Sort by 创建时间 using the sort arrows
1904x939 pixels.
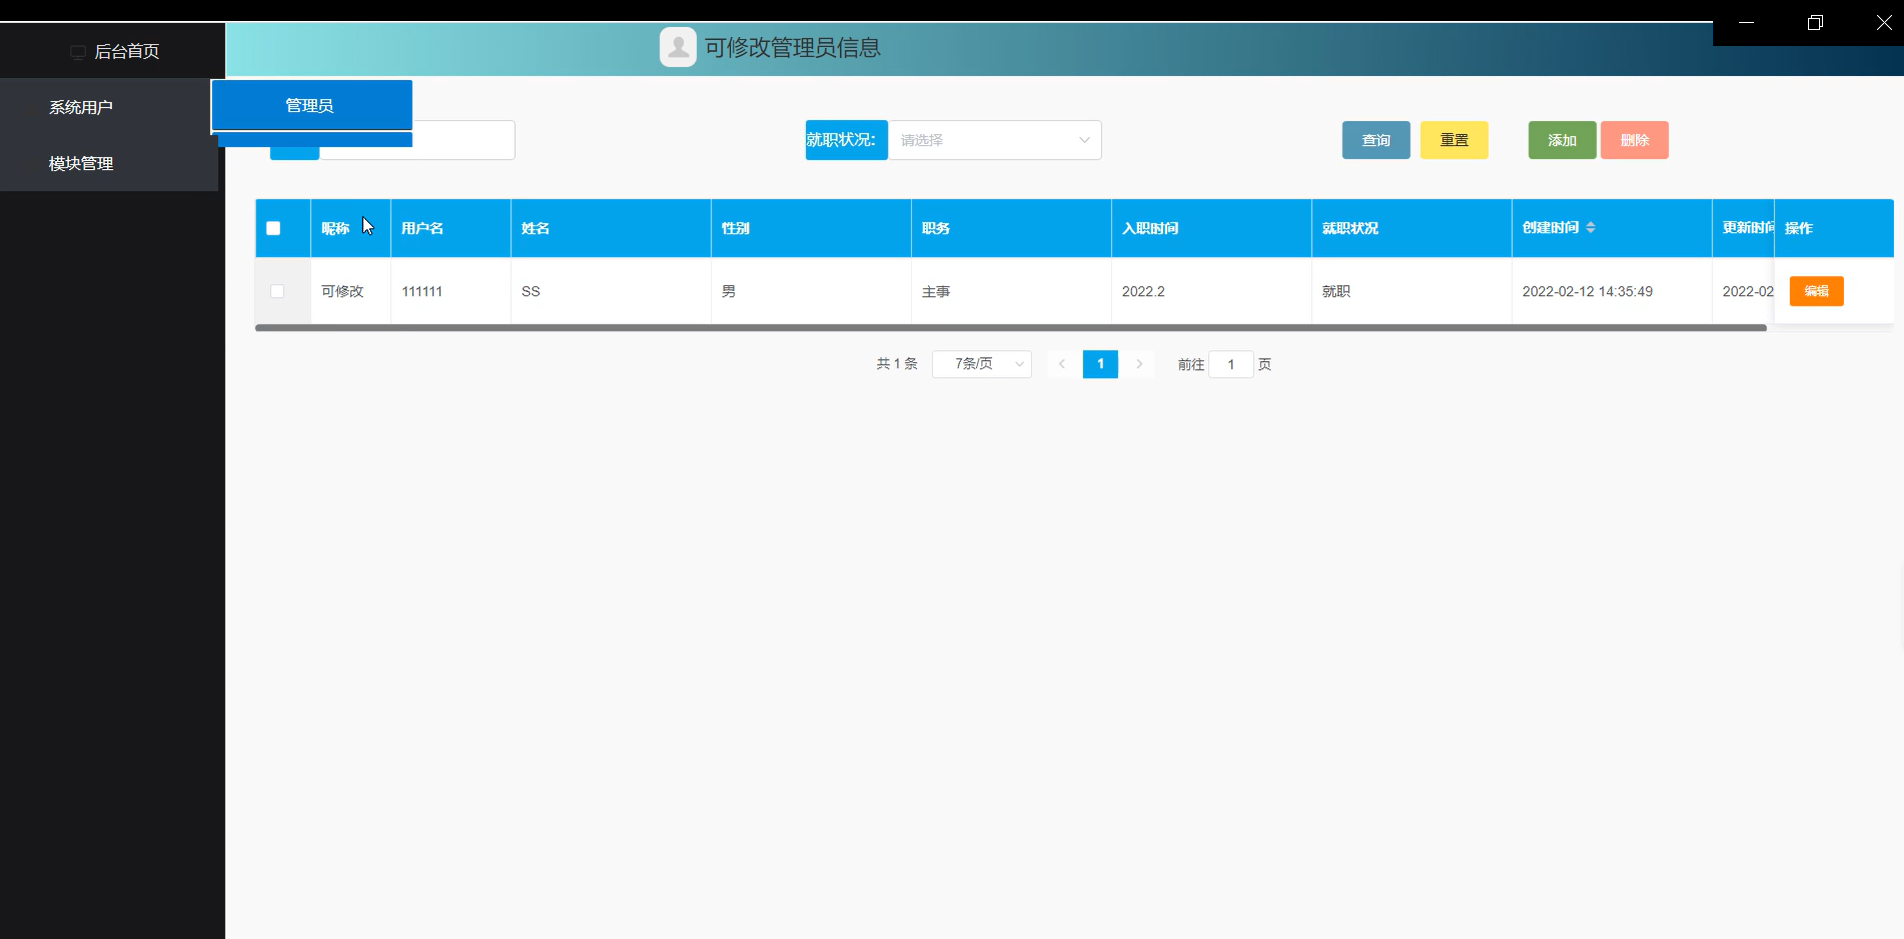point(1590,228)
